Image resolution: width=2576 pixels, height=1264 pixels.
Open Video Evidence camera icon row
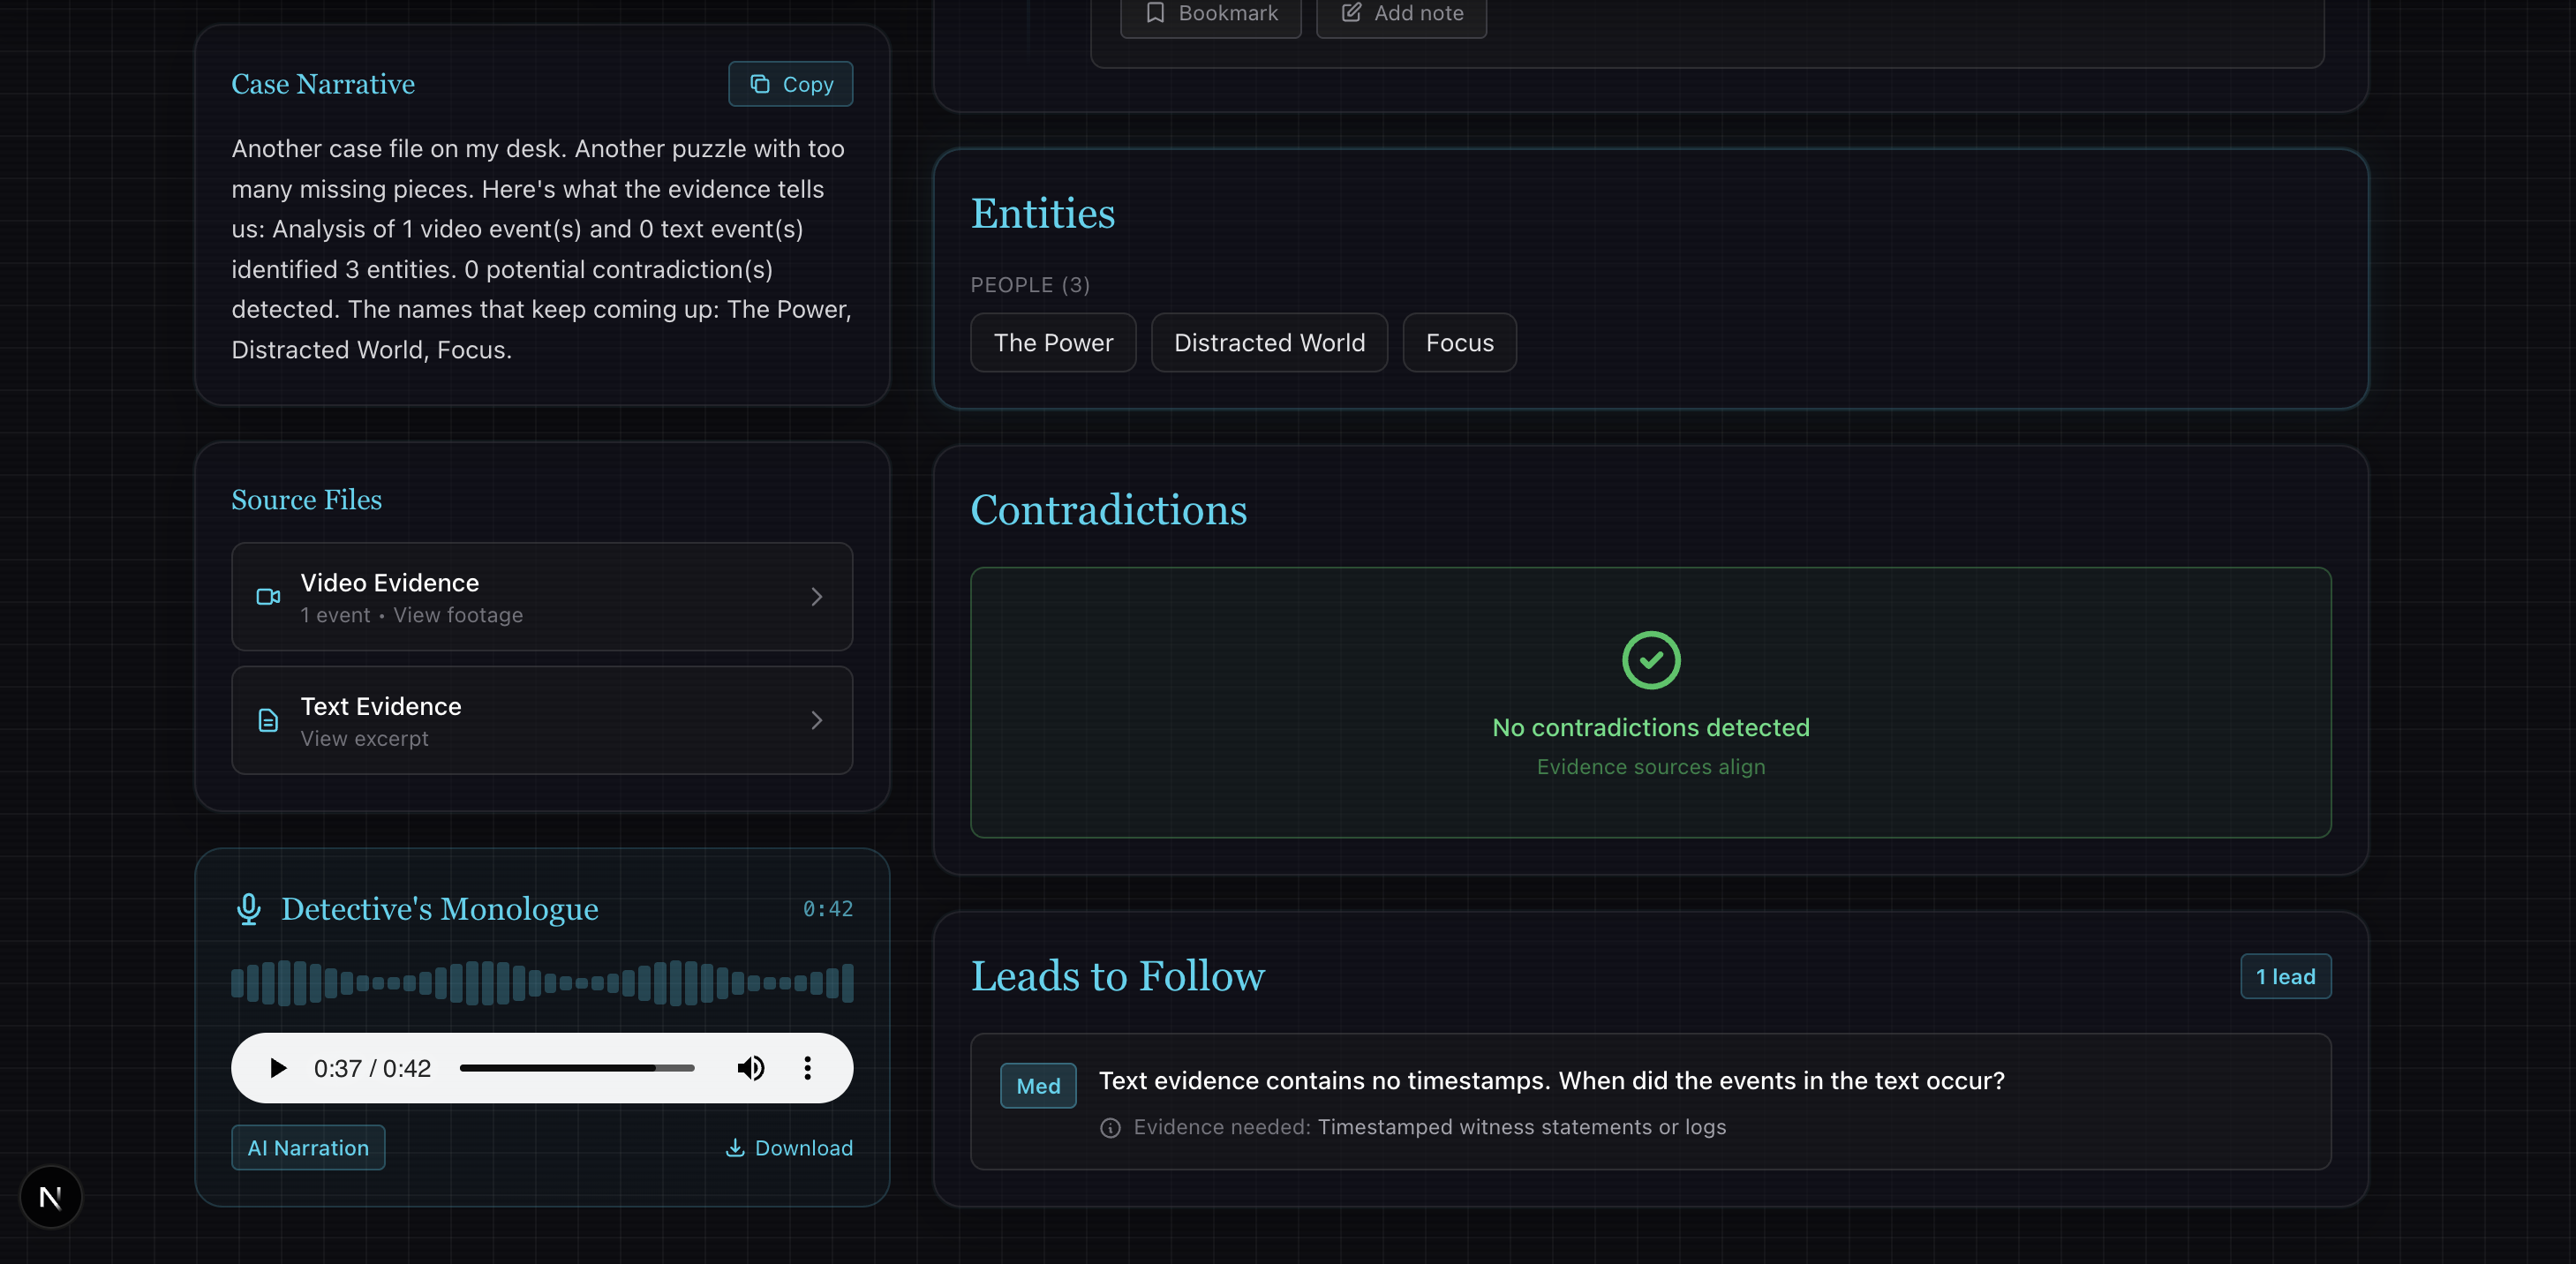coord(268,597)
